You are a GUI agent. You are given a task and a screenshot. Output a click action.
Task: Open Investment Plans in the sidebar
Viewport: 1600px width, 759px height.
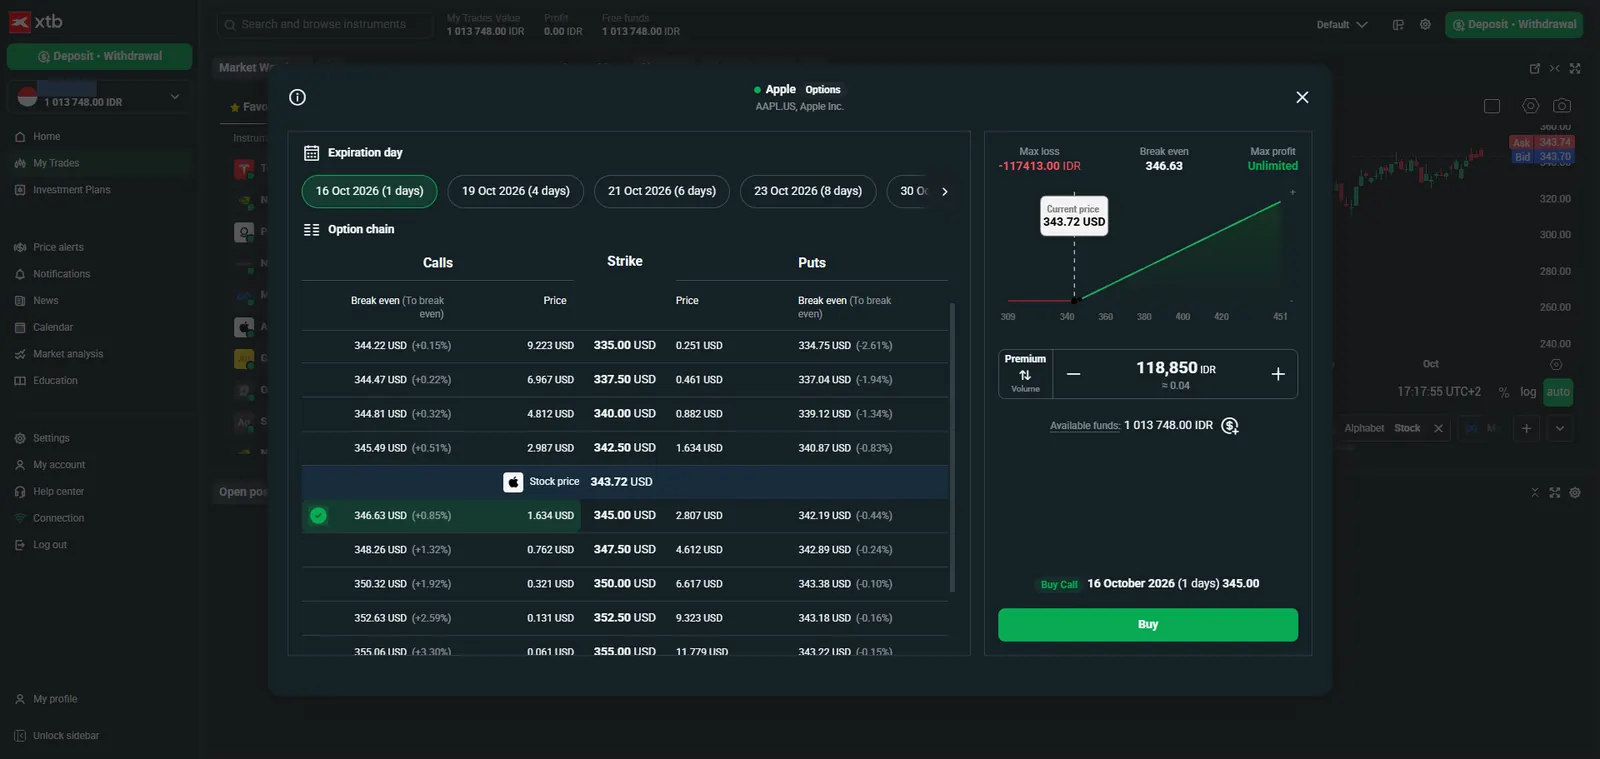coord(72,190)
